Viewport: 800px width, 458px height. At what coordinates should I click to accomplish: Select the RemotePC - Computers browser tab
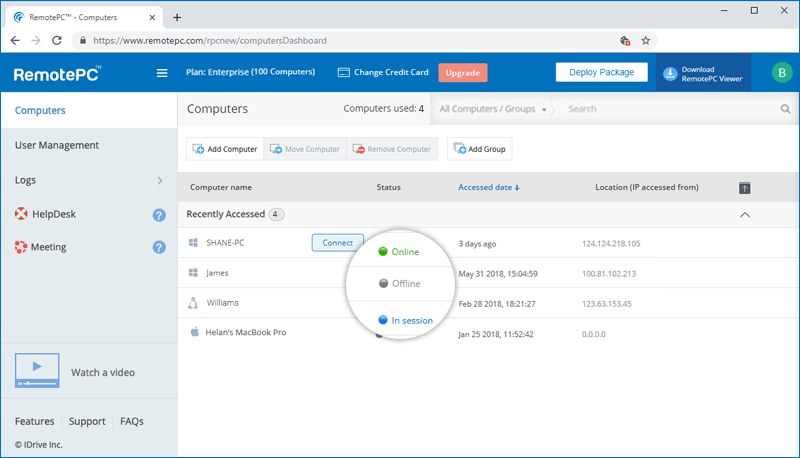point(85,17)
